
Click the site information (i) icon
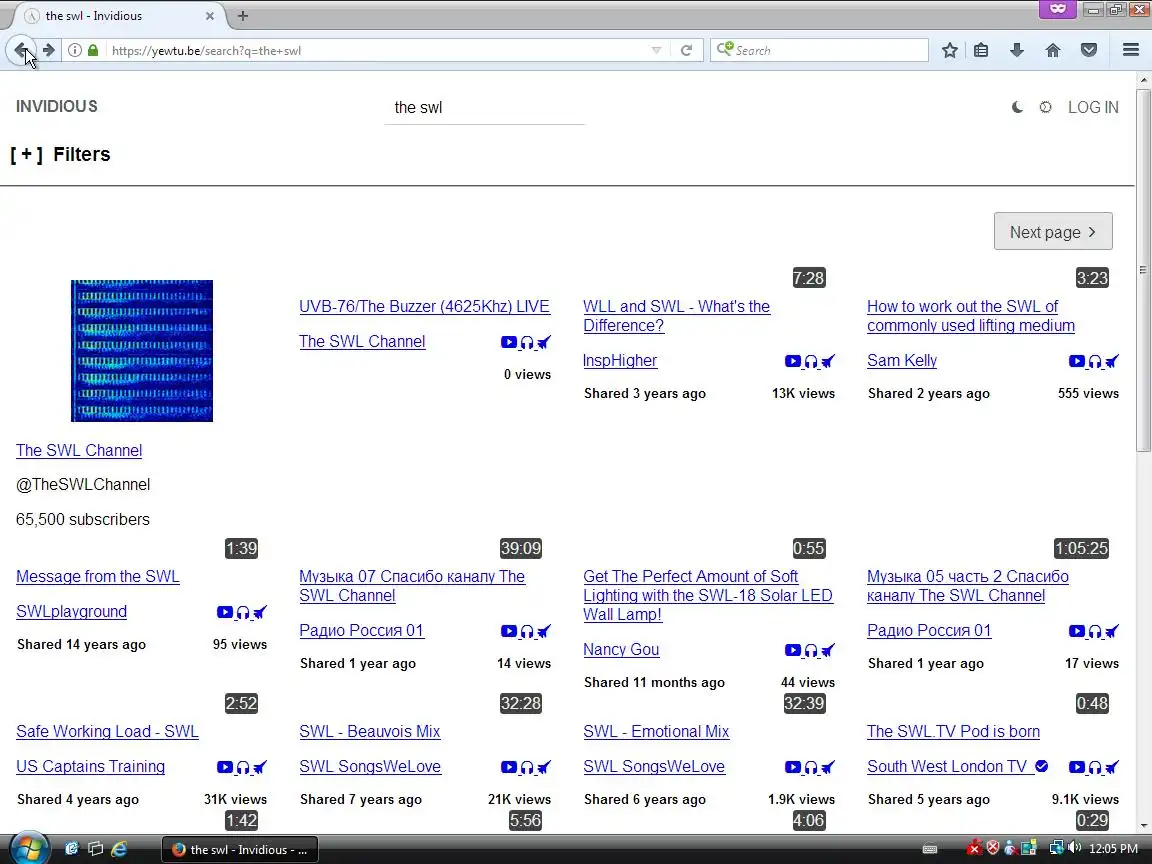pos(75,50)
